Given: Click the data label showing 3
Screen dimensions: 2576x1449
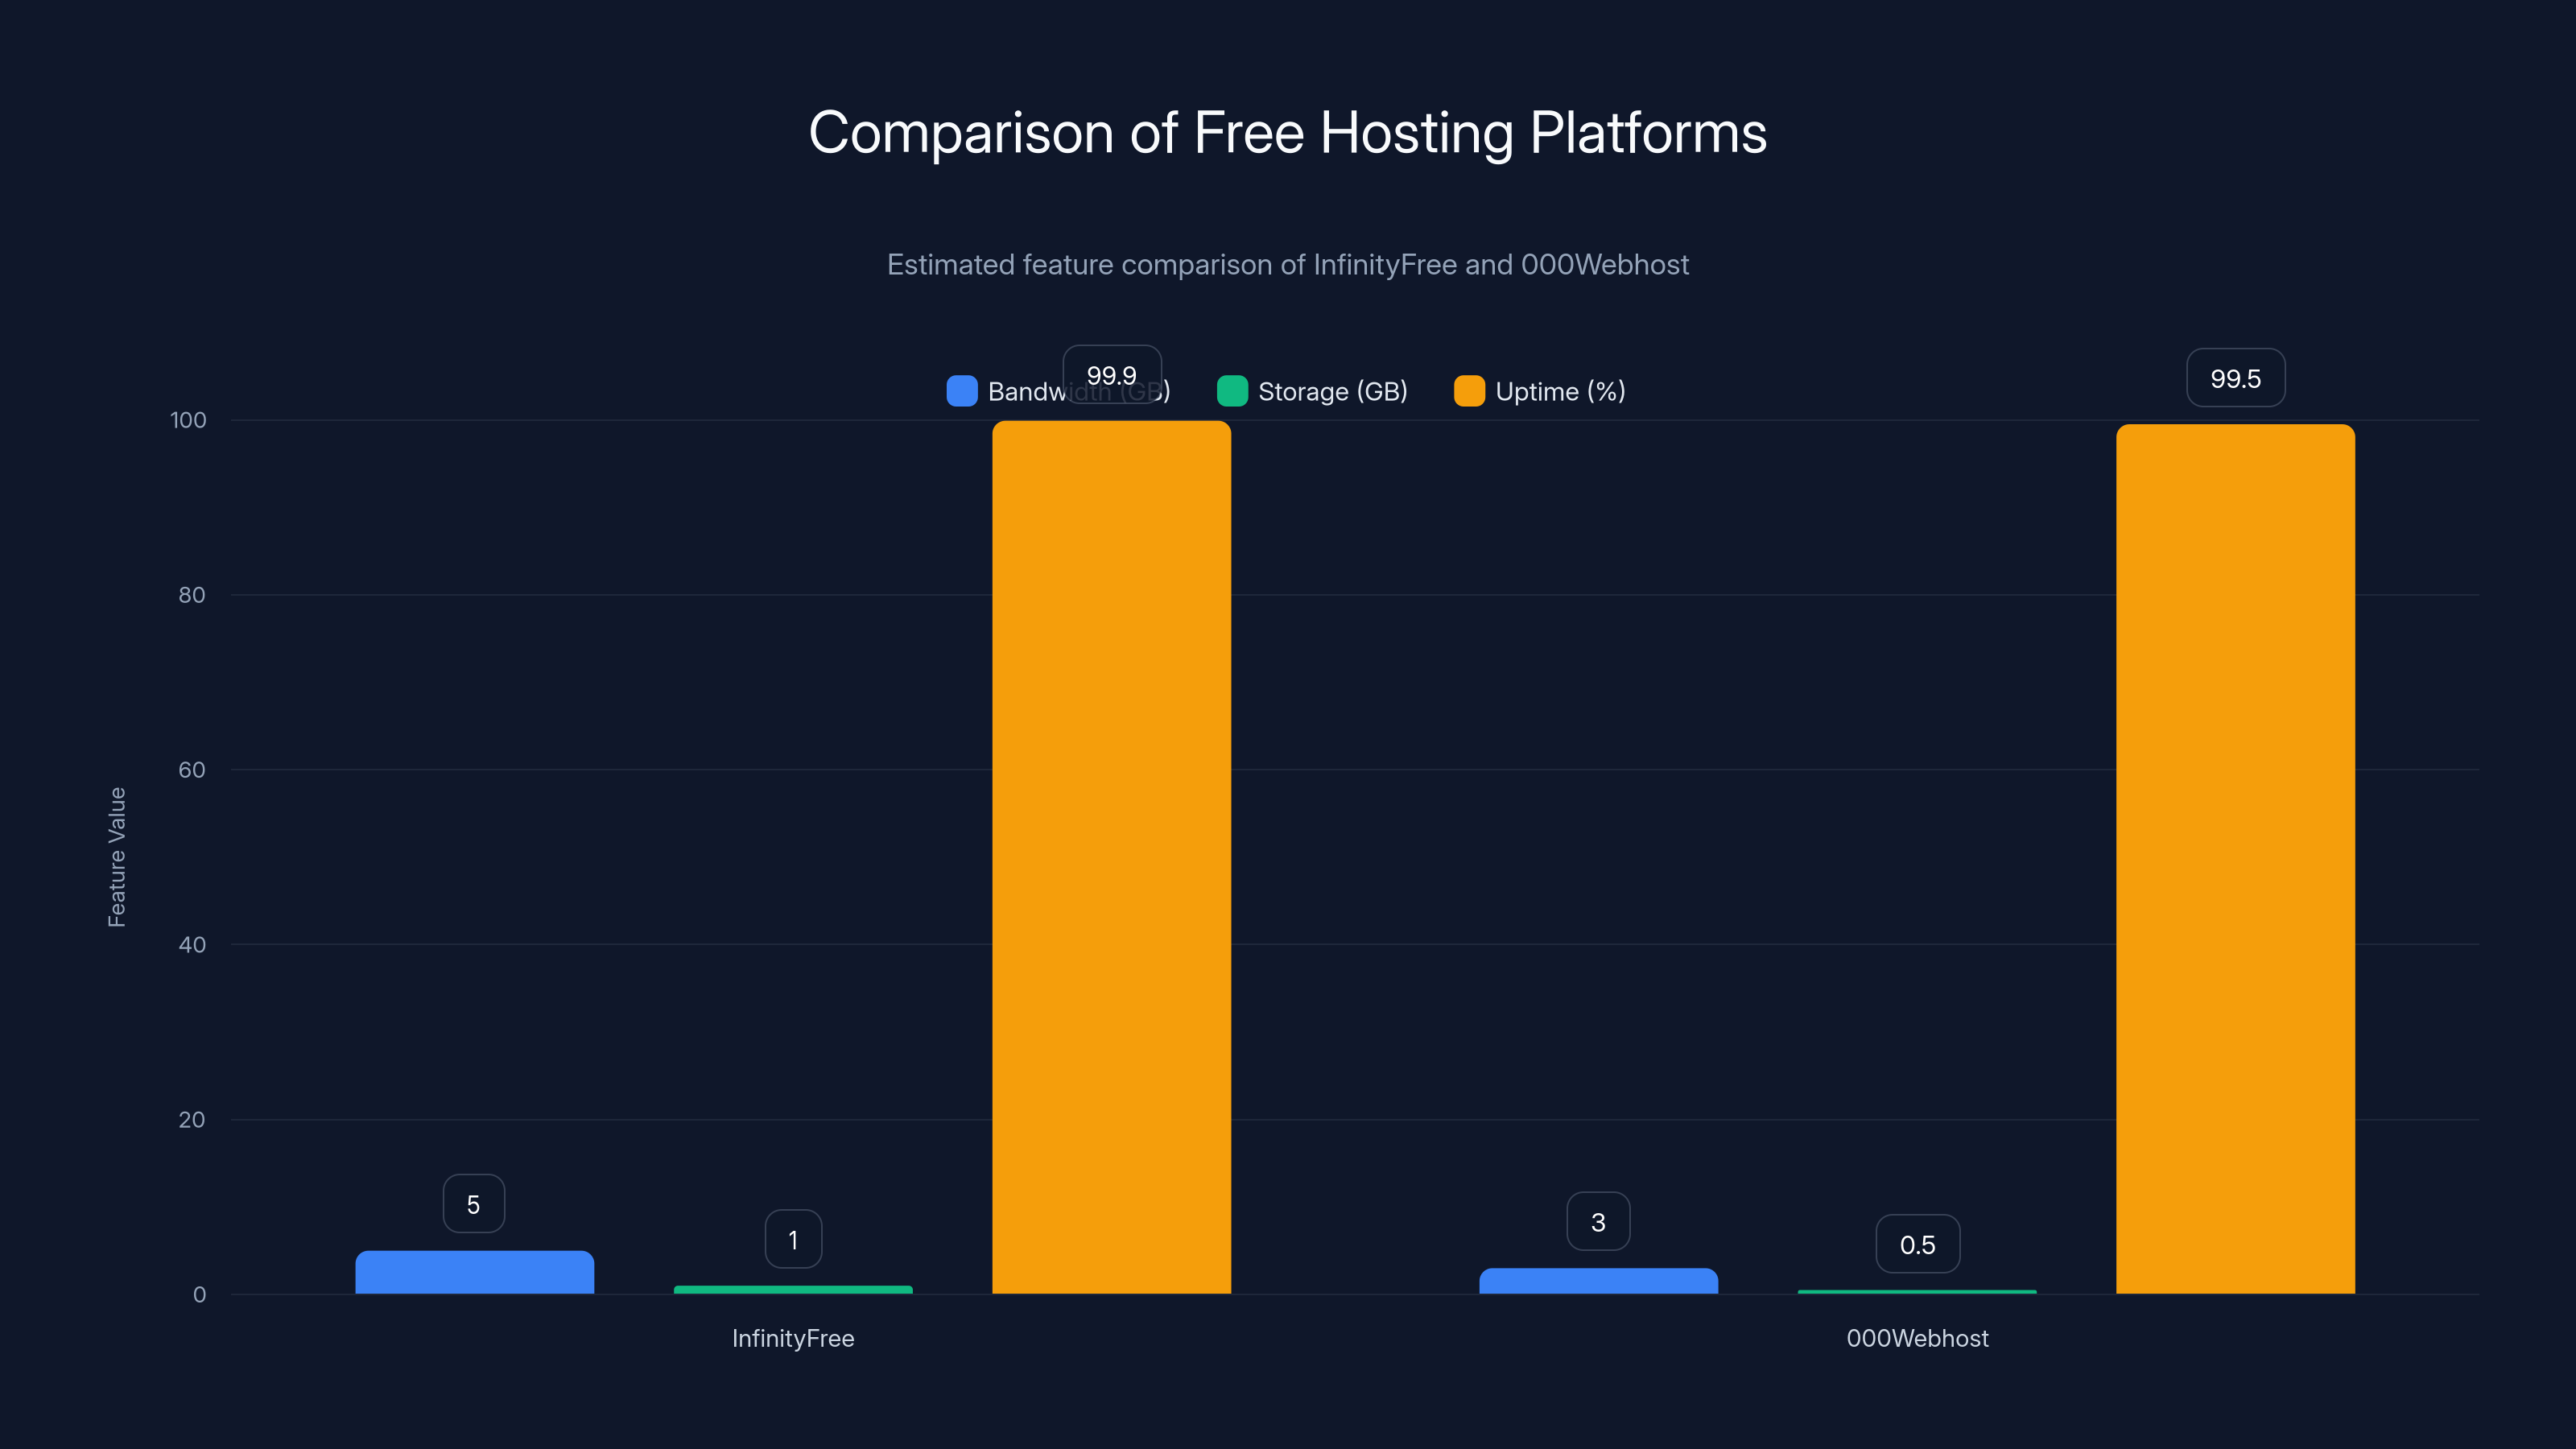Looking at the screenshot, I should [1598, 1221].
